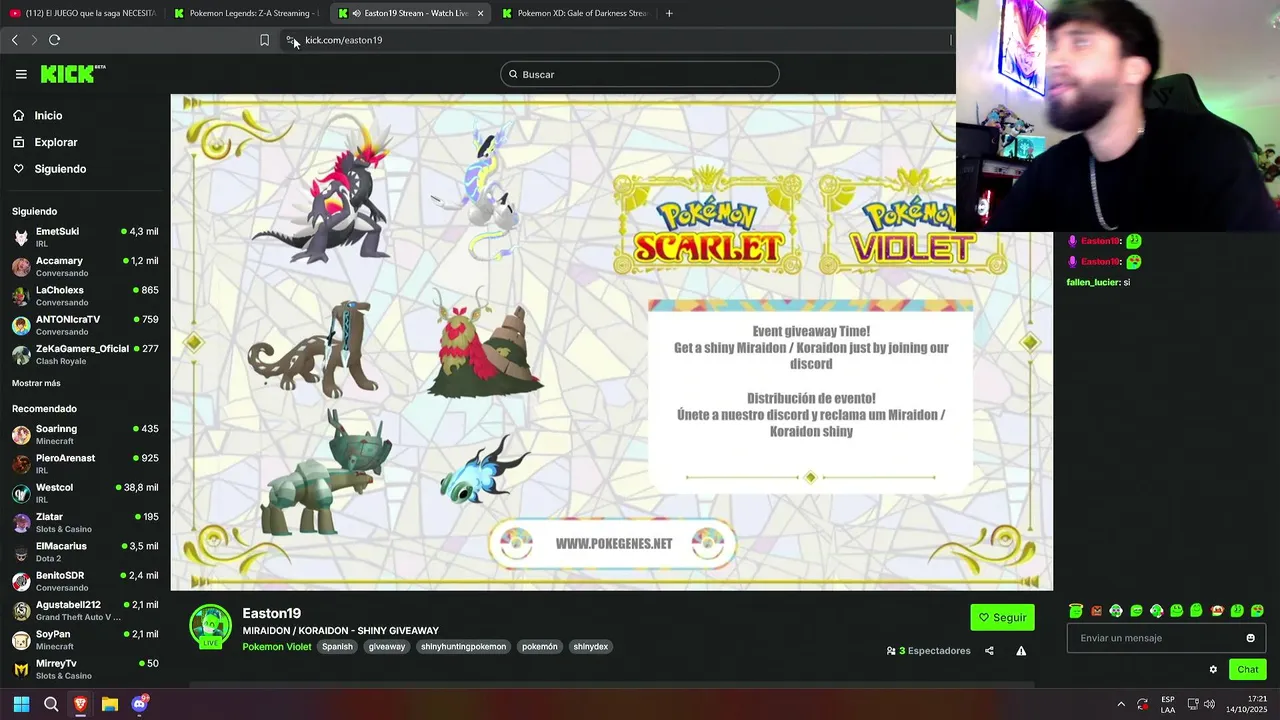Open ElMacarius recommended channel
The height and width of the screenshot is (720, 1280).
tap(85, 551)
